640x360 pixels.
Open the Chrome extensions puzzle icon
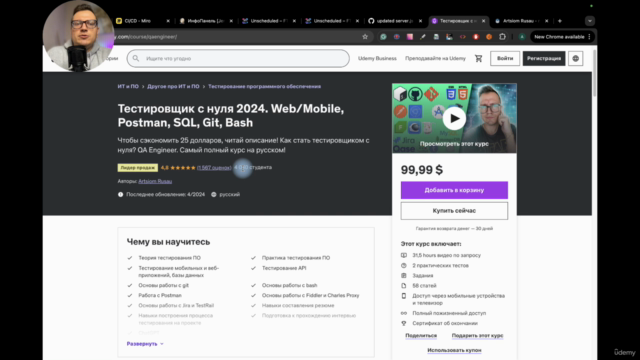pyautogui.click(x=502, y=37)
